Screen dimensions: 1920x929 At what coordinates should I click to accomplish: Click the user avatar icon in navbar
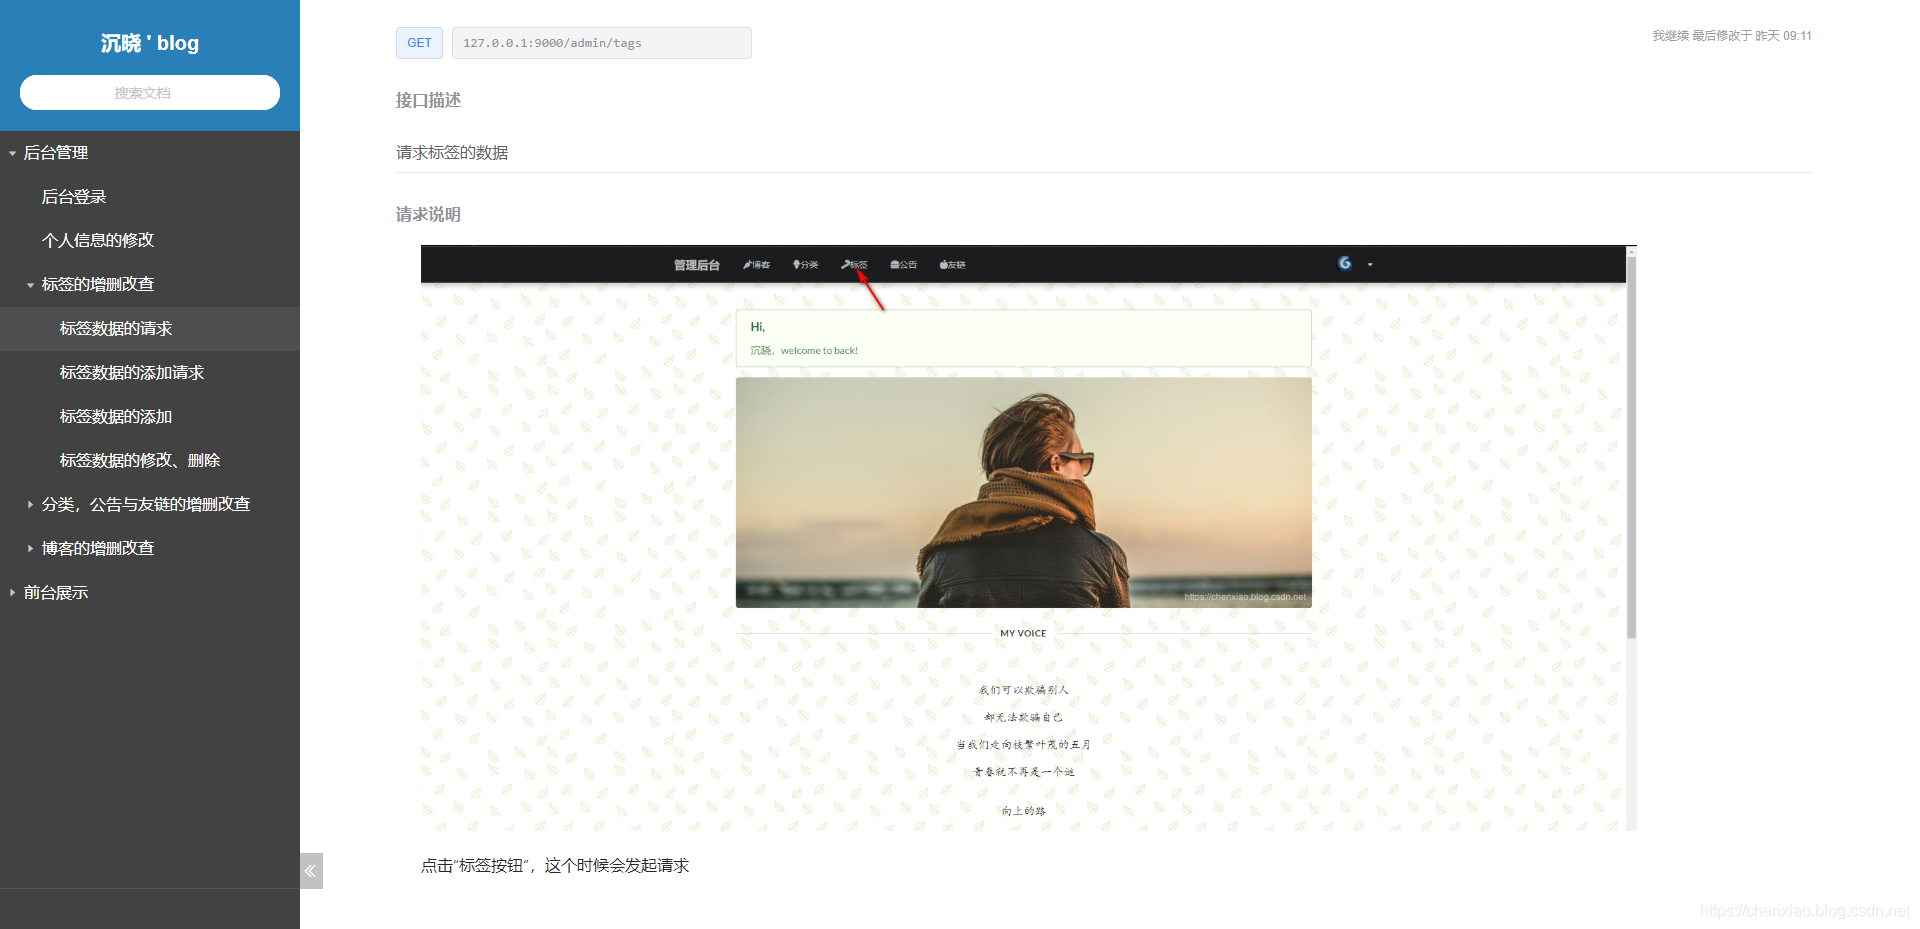coord(1345,263)
